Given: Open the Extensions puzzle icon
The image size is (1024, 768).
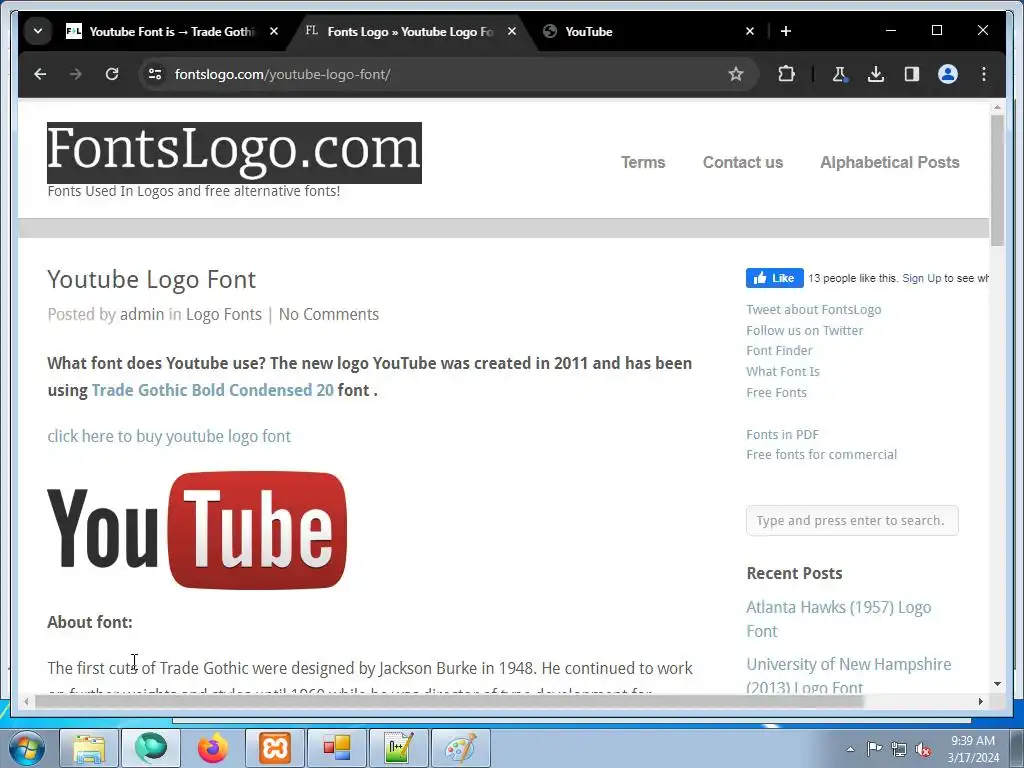Looking at the screenshot, I should coord(786,74).
